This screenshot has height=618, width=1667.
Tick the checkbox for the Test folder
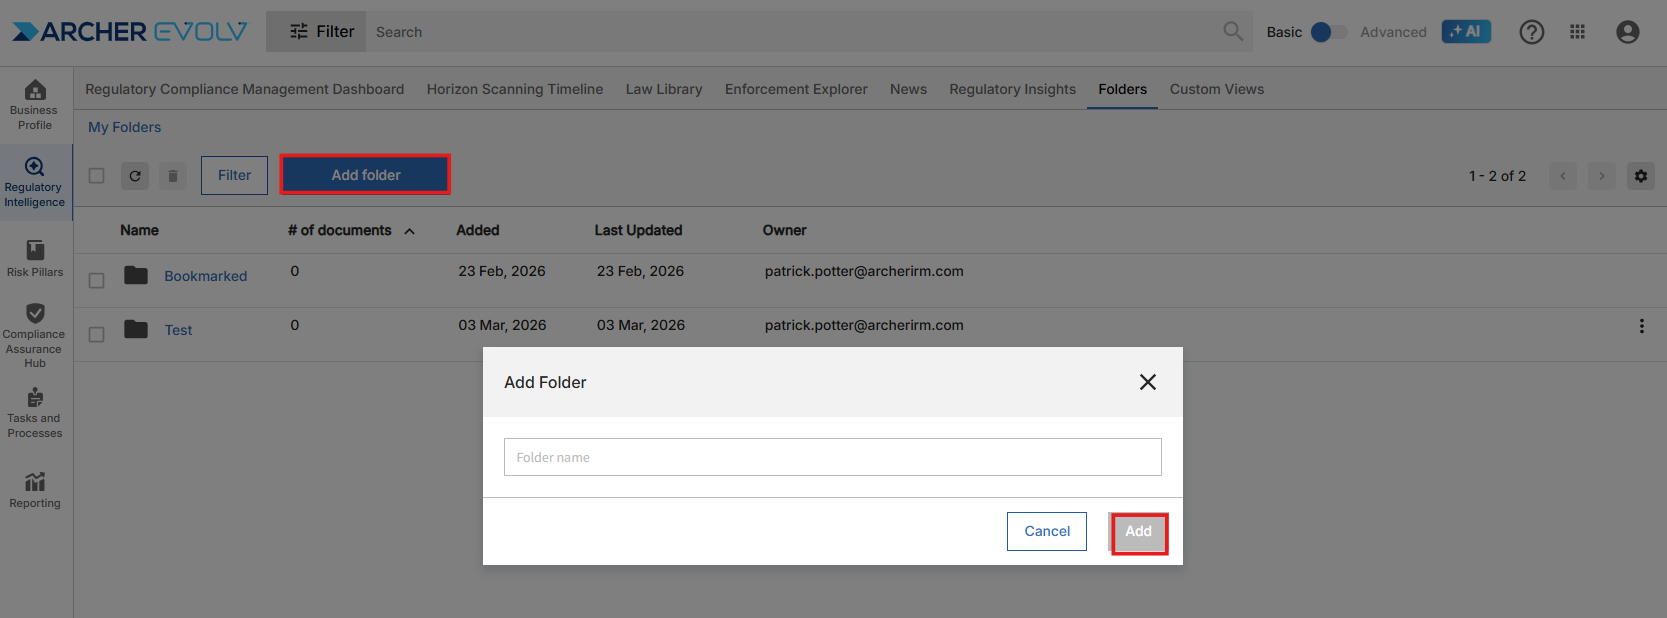tap(97, 335)
